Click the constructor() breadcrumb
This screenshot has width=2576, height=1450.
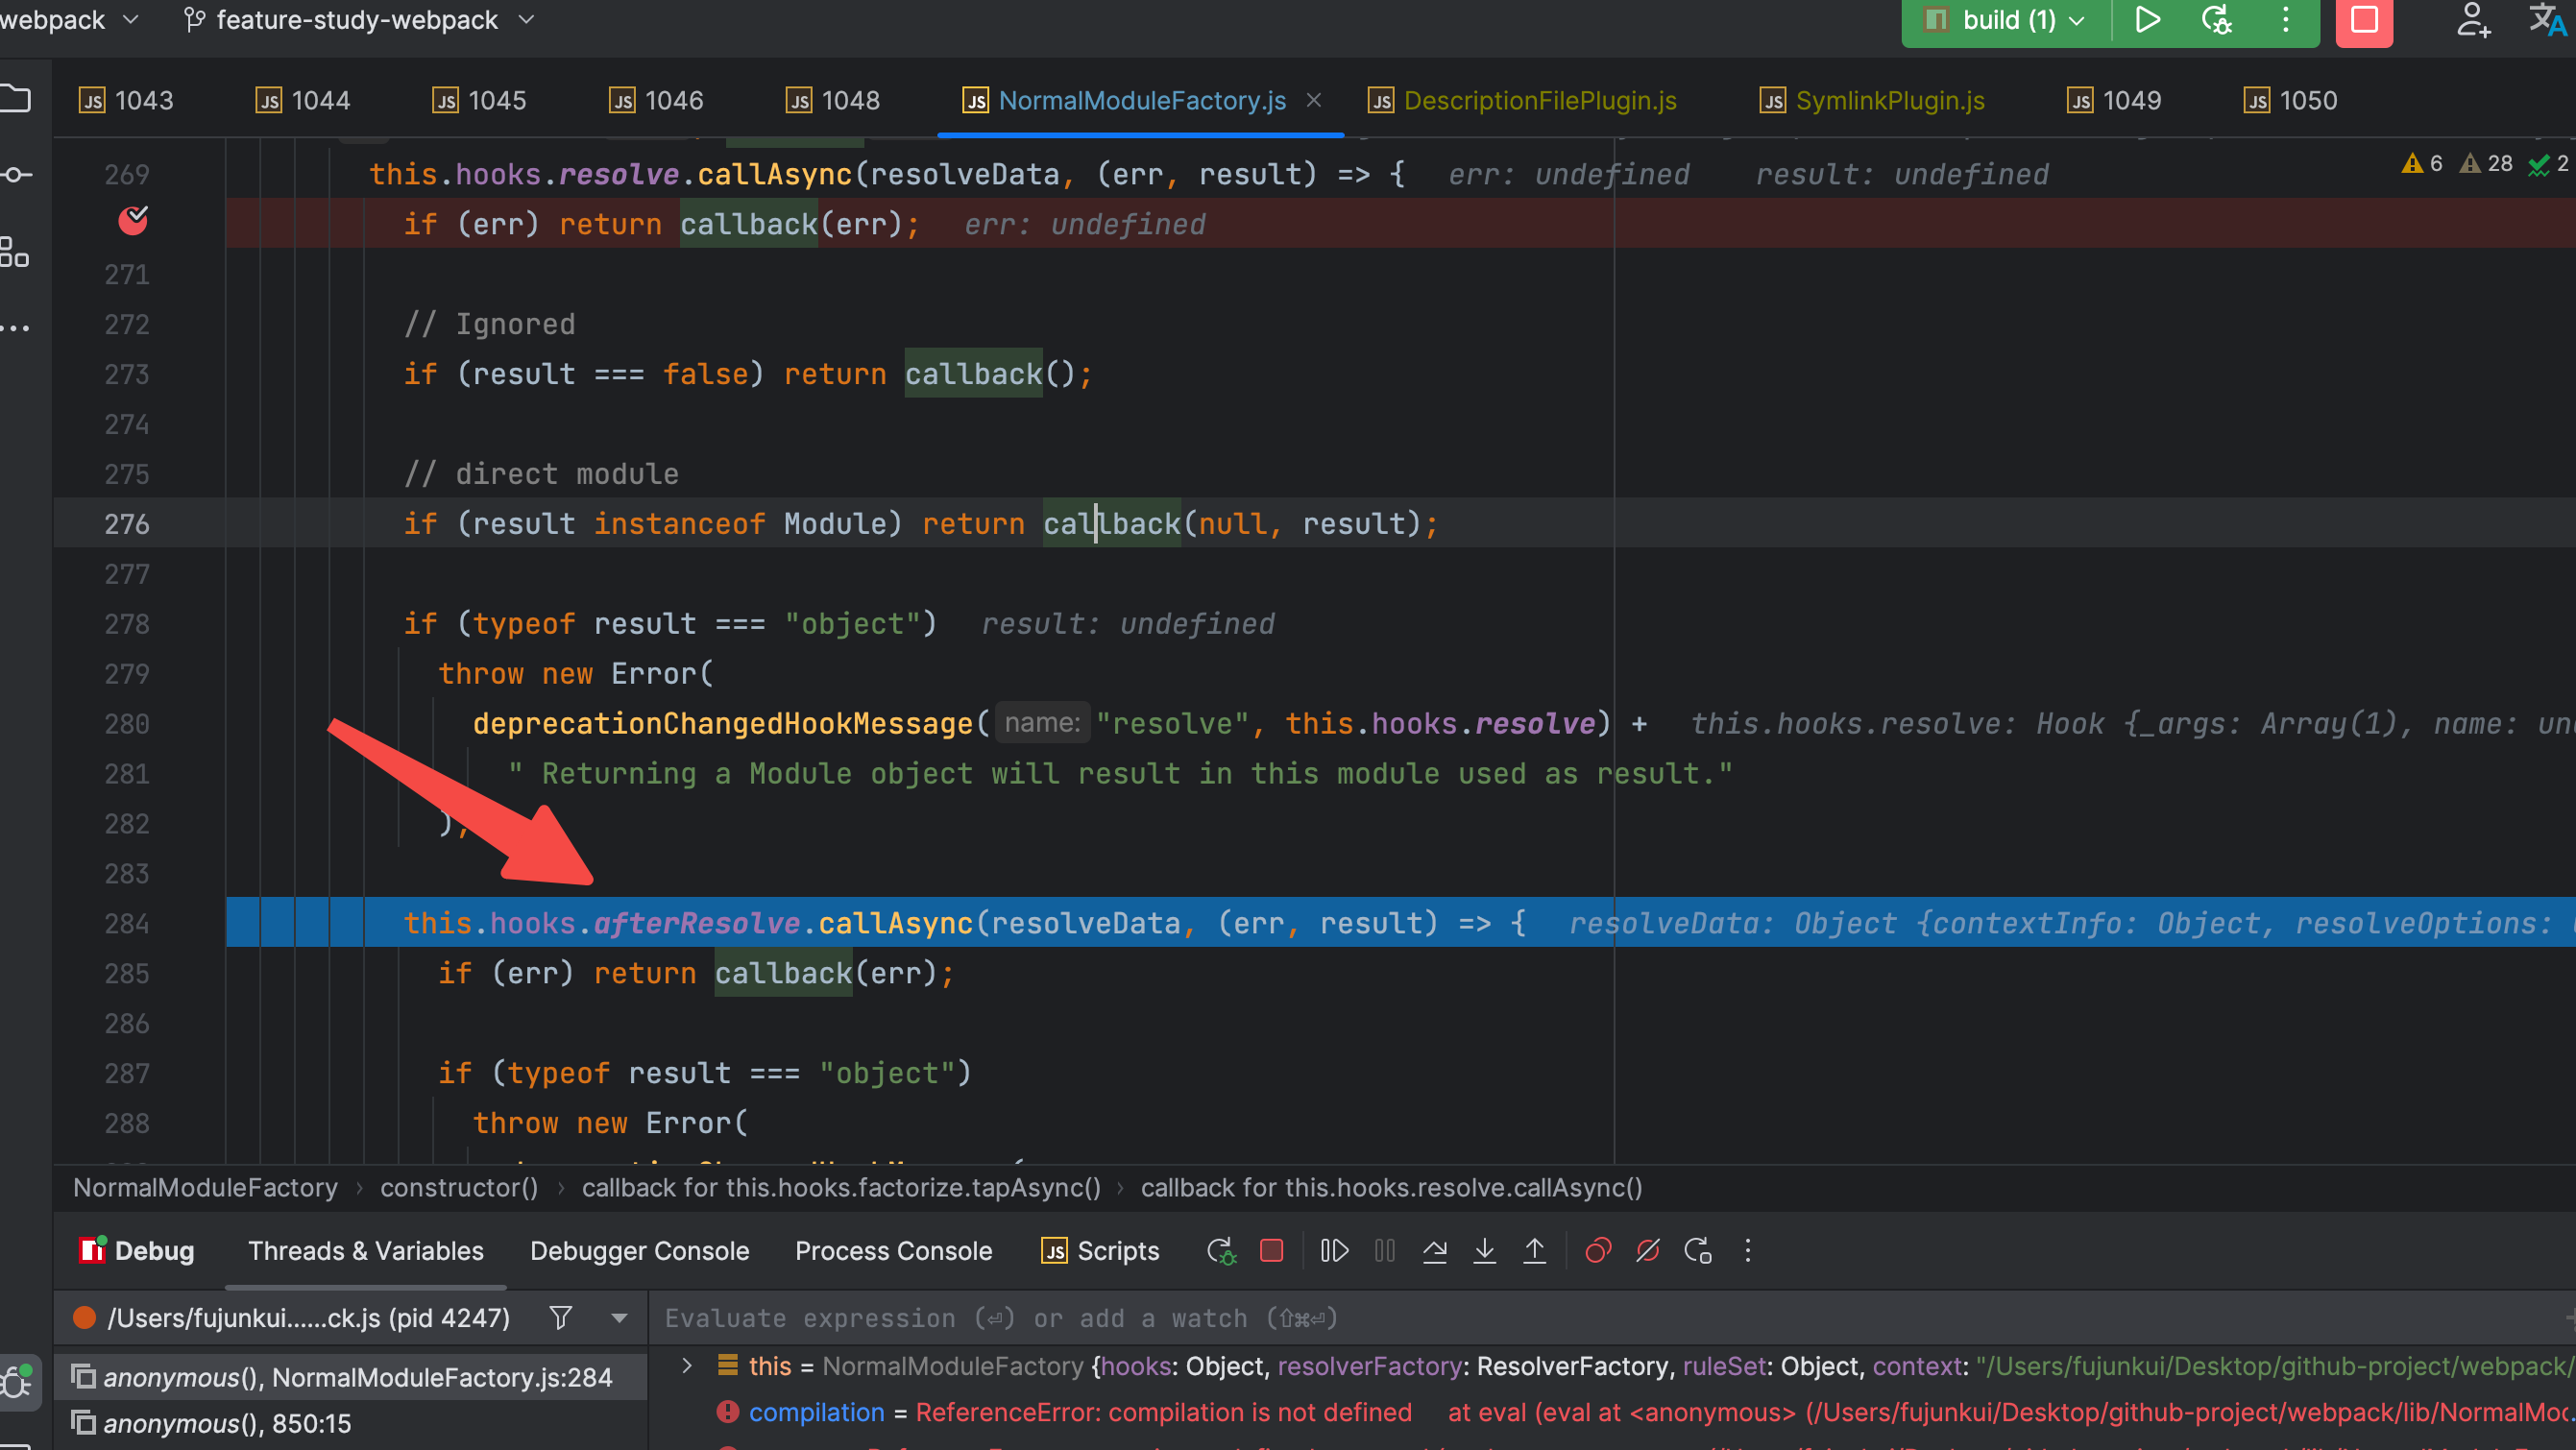(459, 1188)
